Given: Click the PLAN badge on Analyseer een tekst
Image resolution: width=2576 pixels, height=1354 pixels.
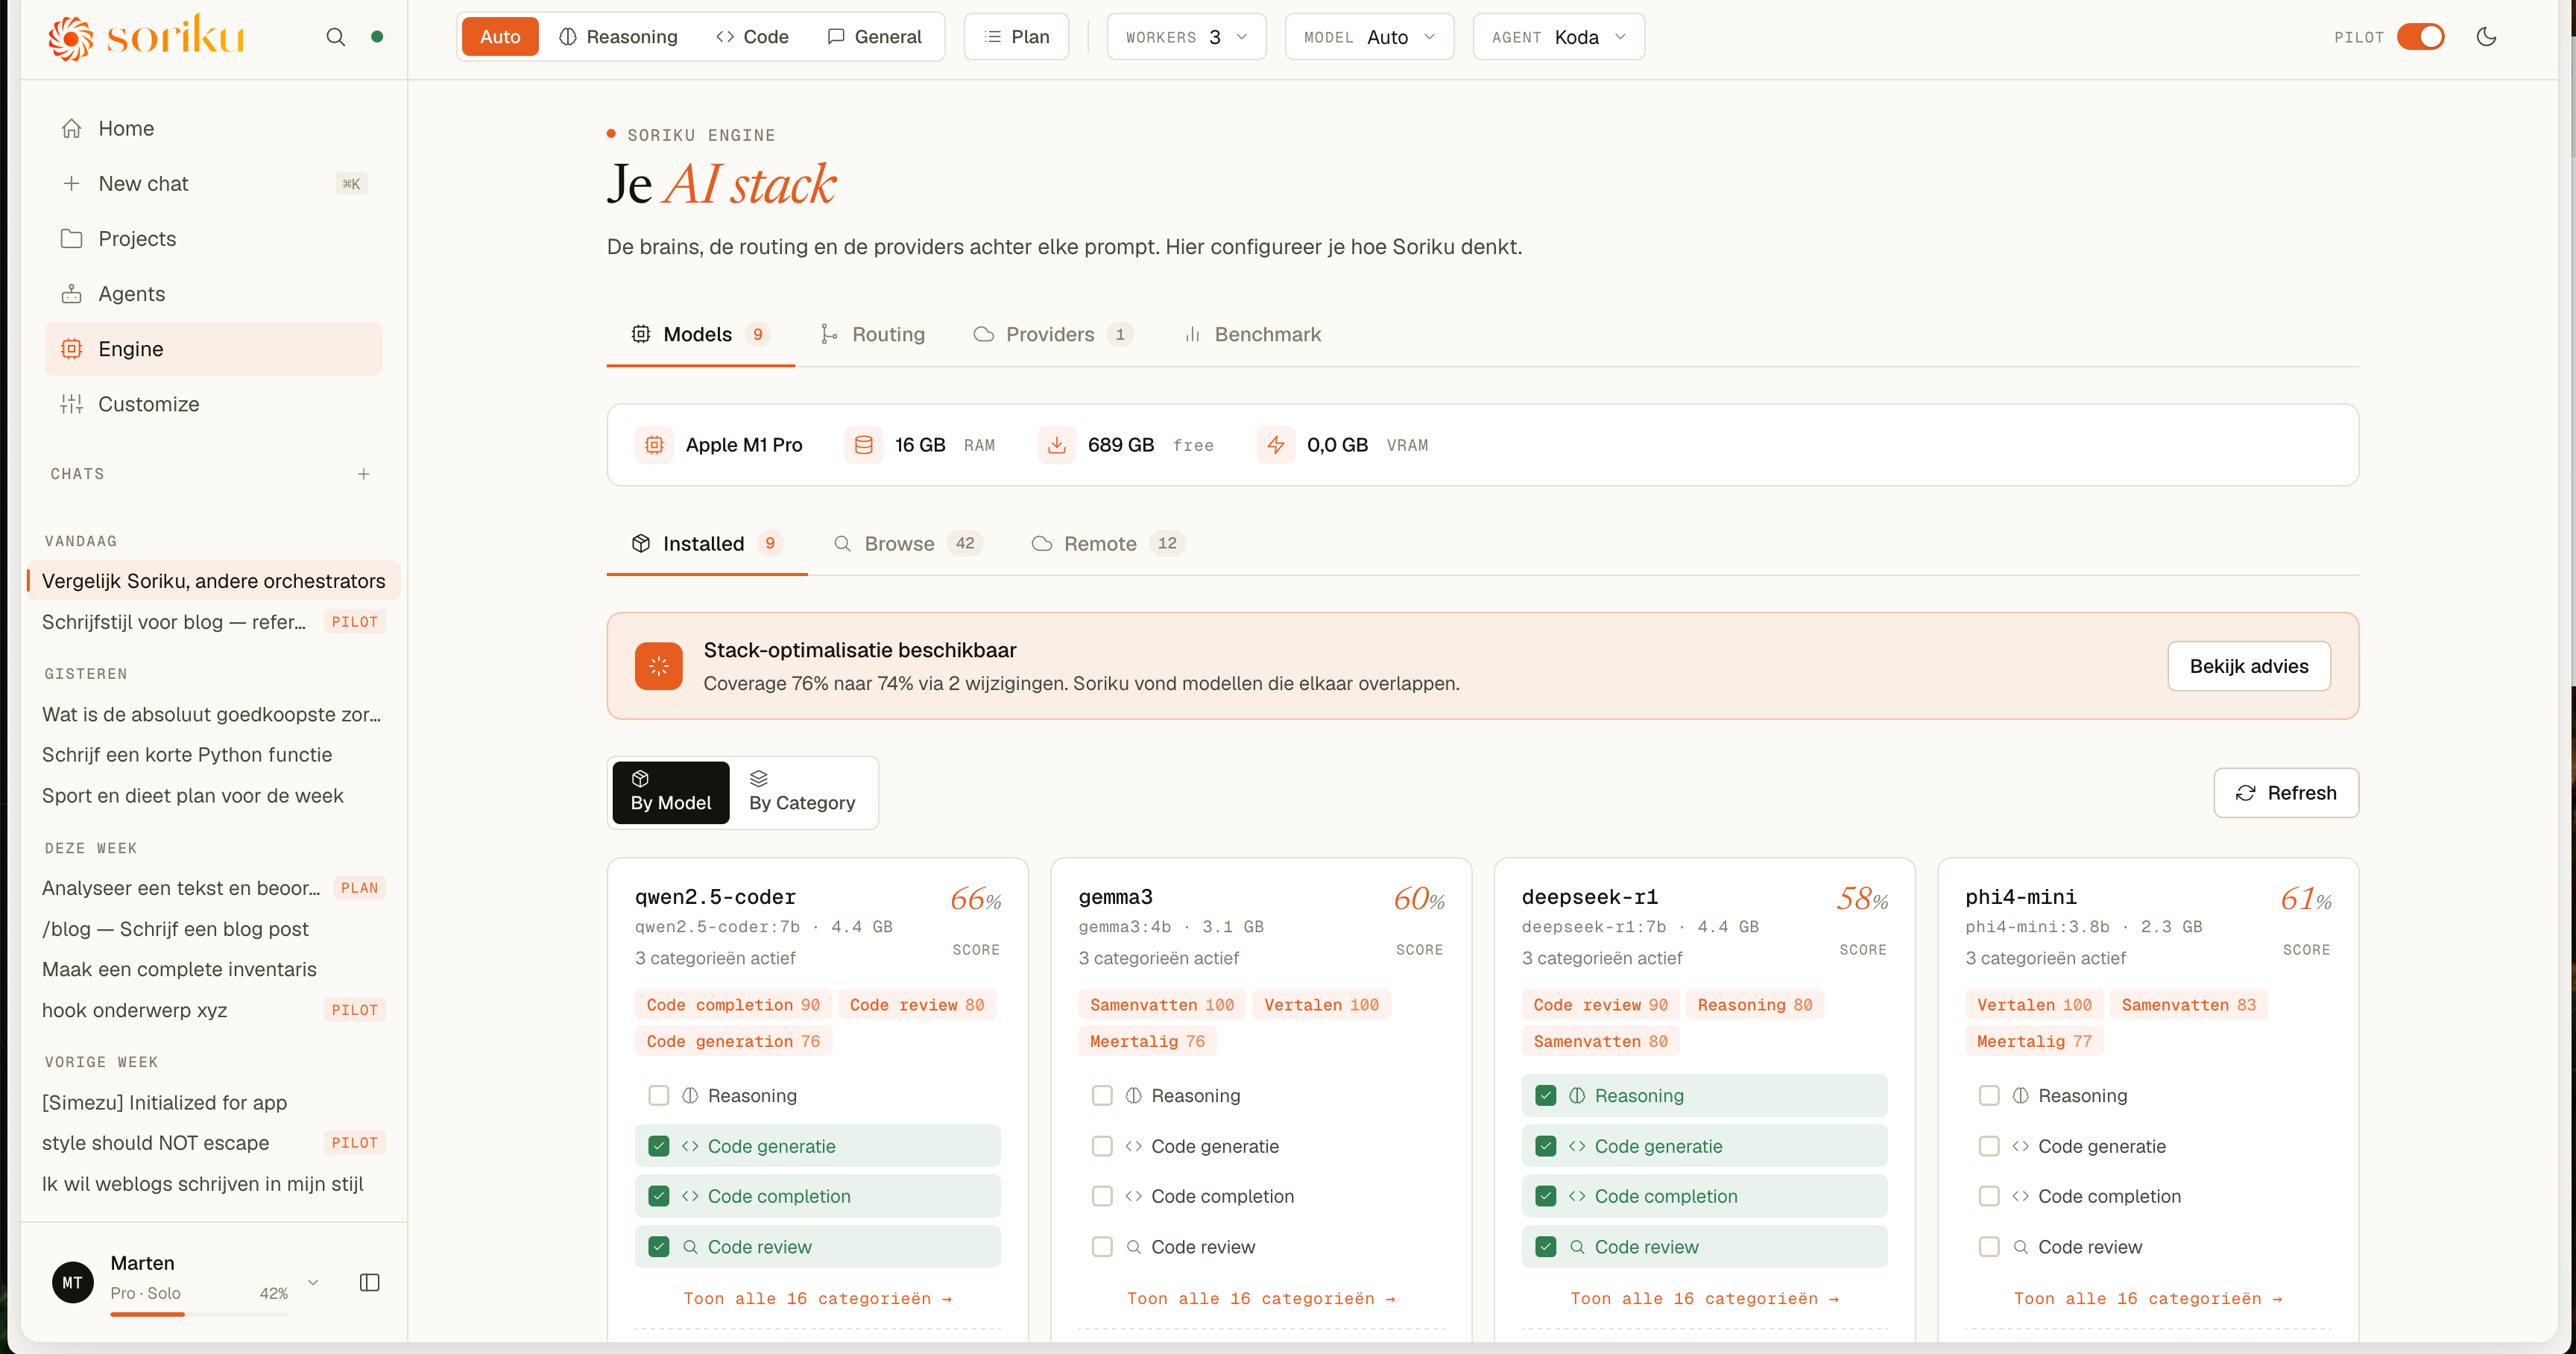Looking at the screenshot, I should tap(360, 887).
